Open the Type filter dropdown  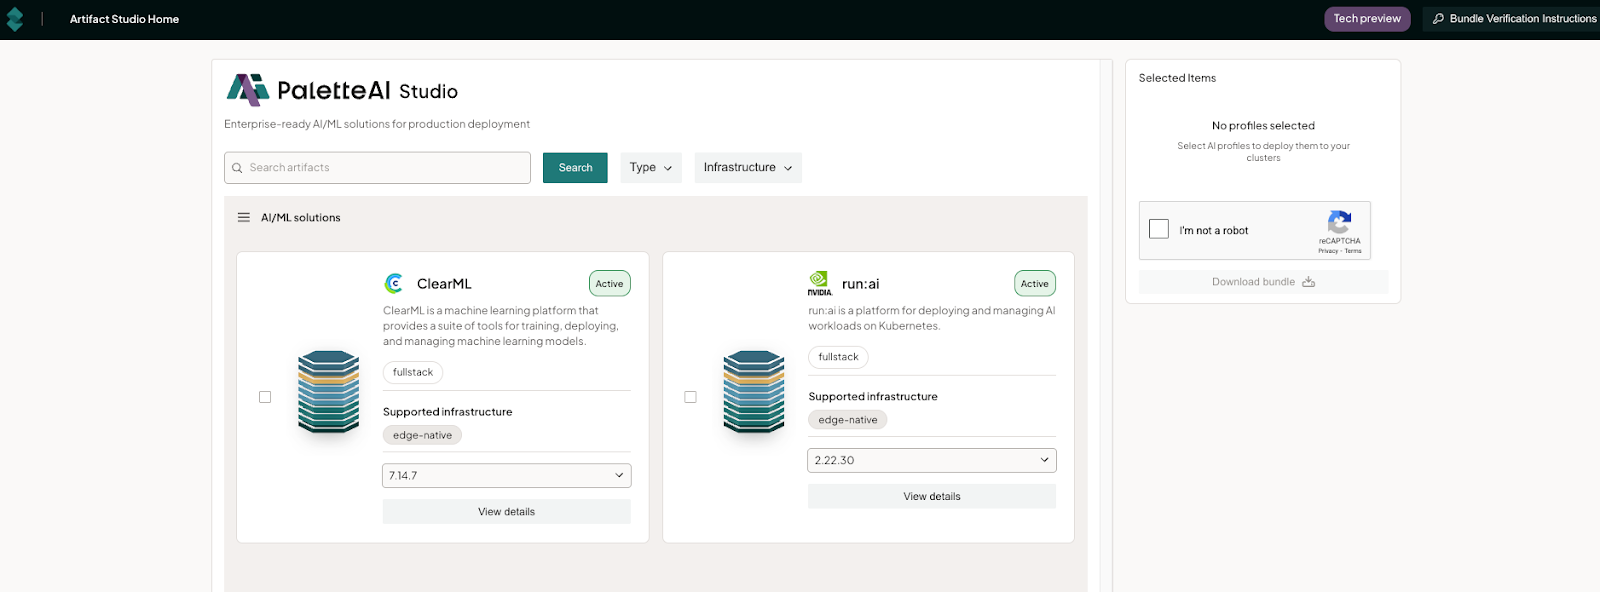[651, 168]
